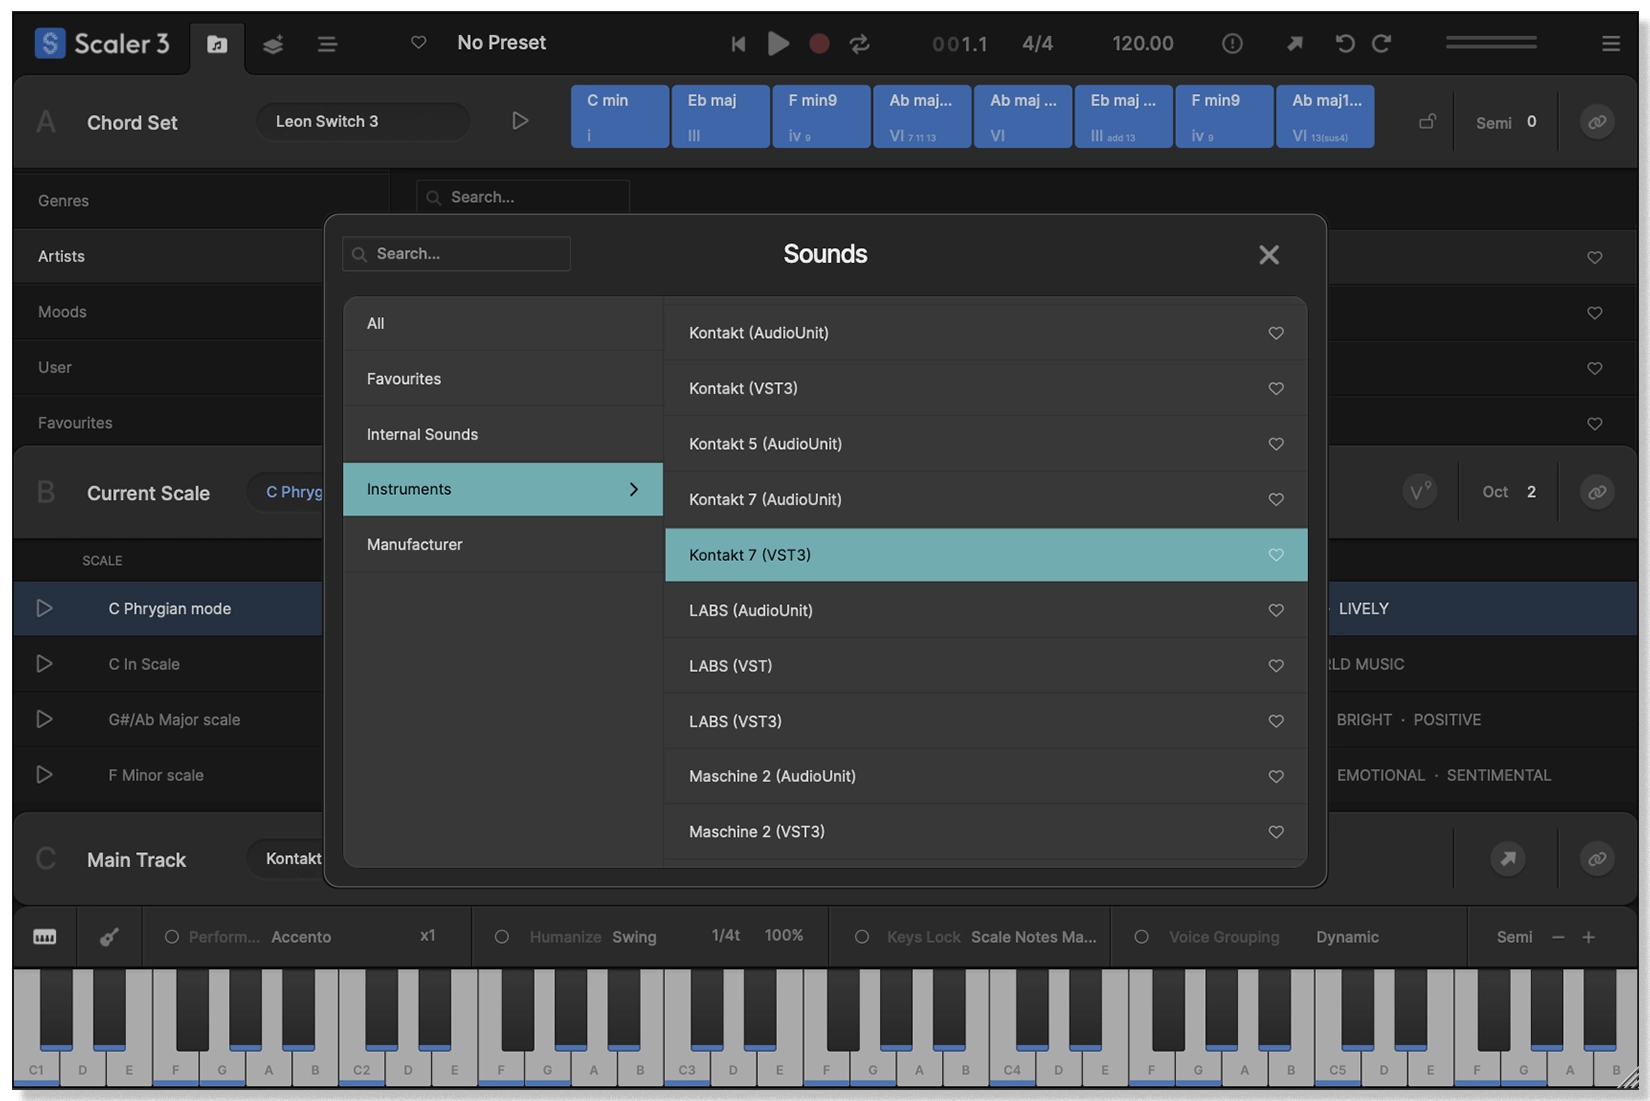Toggle the loop playback icon

pos(859,43)
